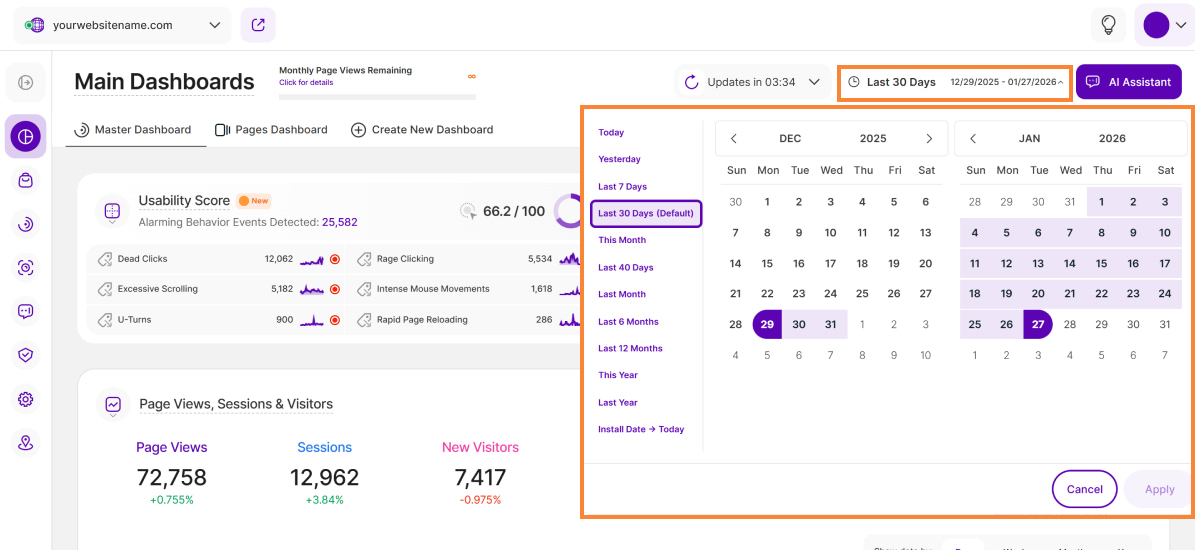The image size is (1195, 550).
Task: Click the location pin sidebar icon
Action: coord(26,442)
